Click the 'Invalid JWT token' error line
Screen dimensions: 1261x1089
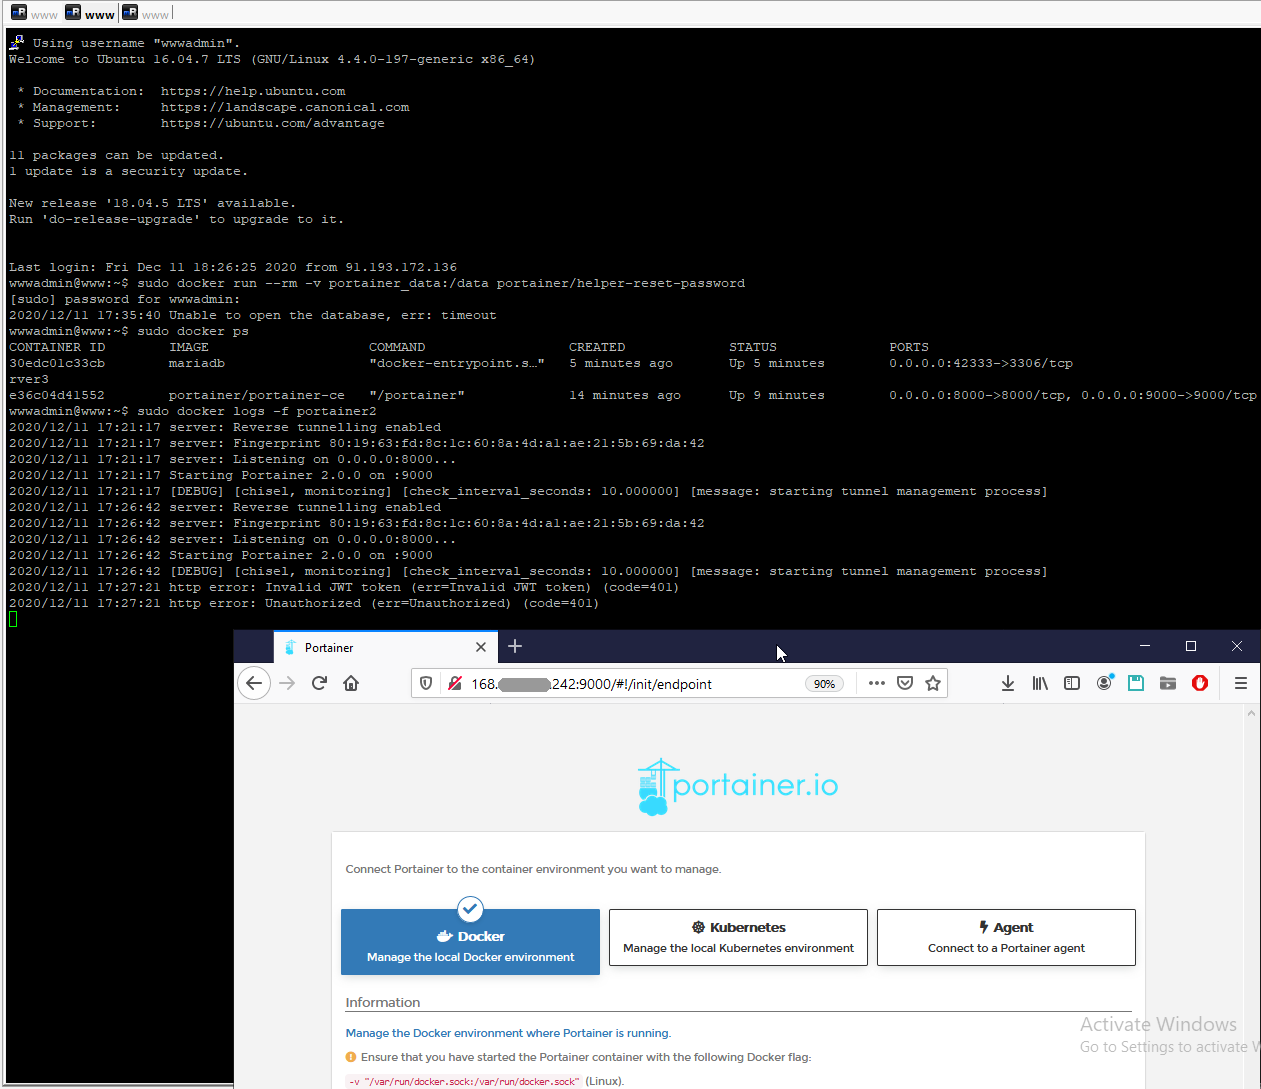coord(344,587)
